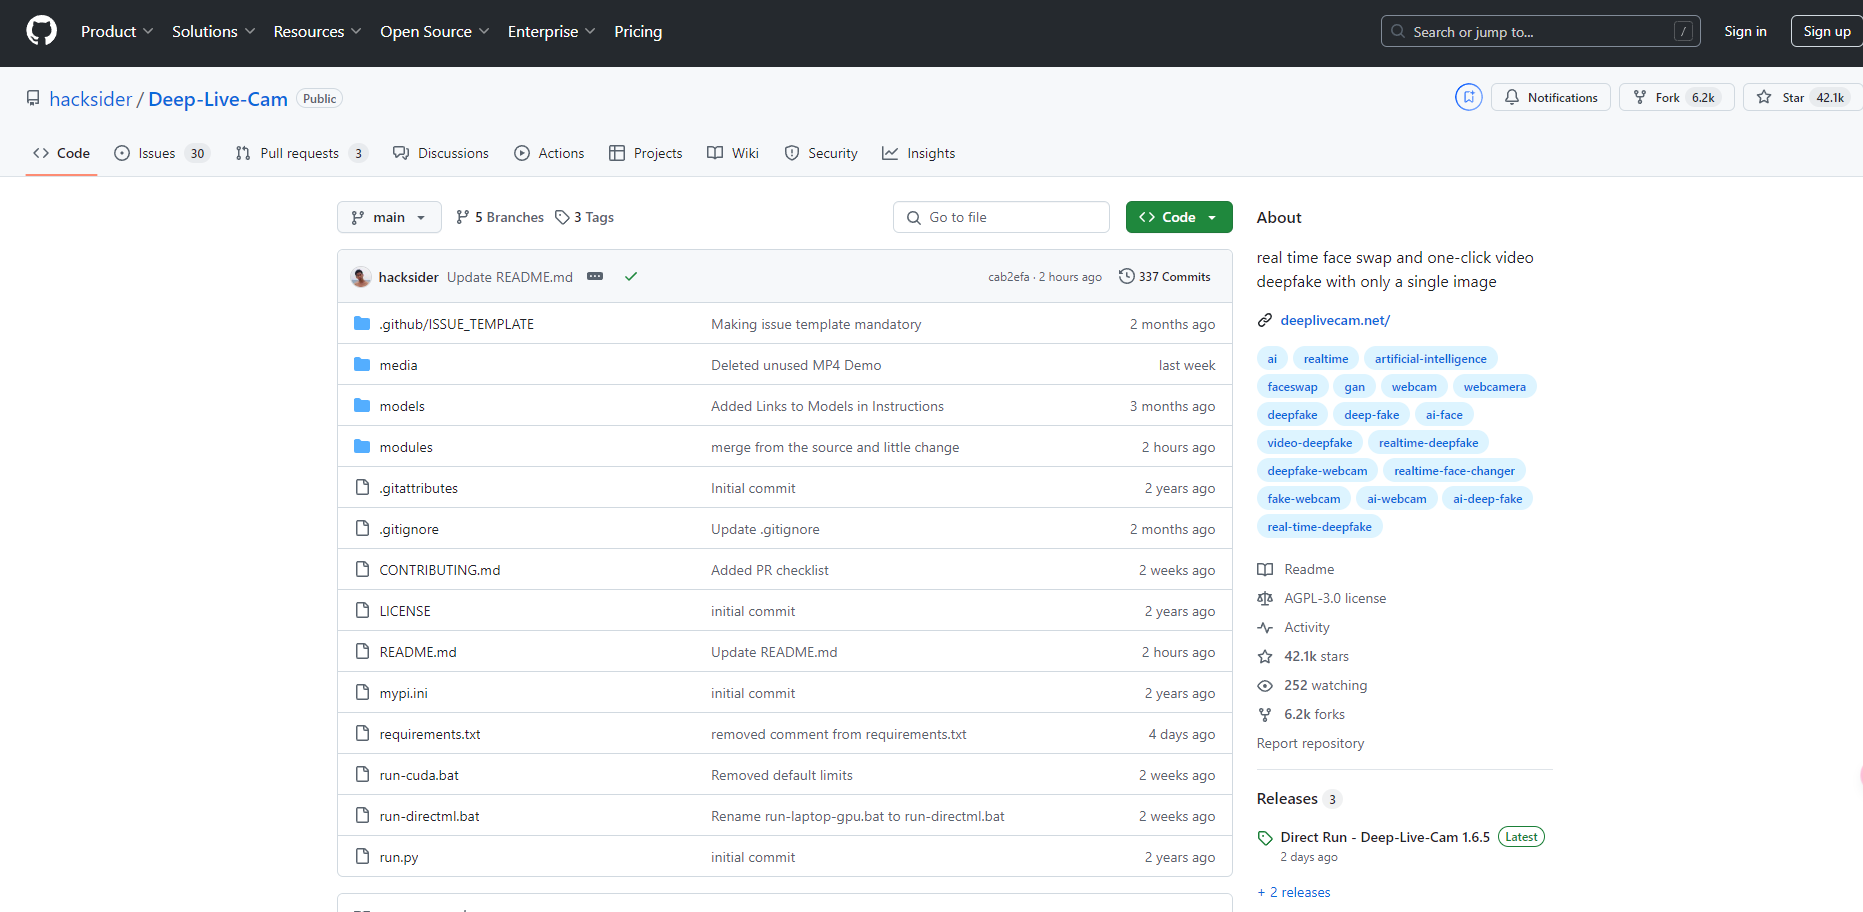Click the GitHub logo icon
Screen dimensions: 1863x912
[41, 31]
